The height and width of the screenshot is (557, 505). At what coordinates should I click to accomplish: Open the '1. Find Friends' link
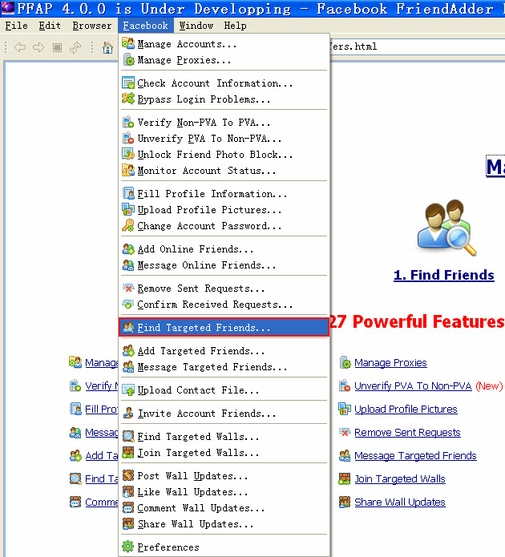pyautogui.click(x=444, y=275)
